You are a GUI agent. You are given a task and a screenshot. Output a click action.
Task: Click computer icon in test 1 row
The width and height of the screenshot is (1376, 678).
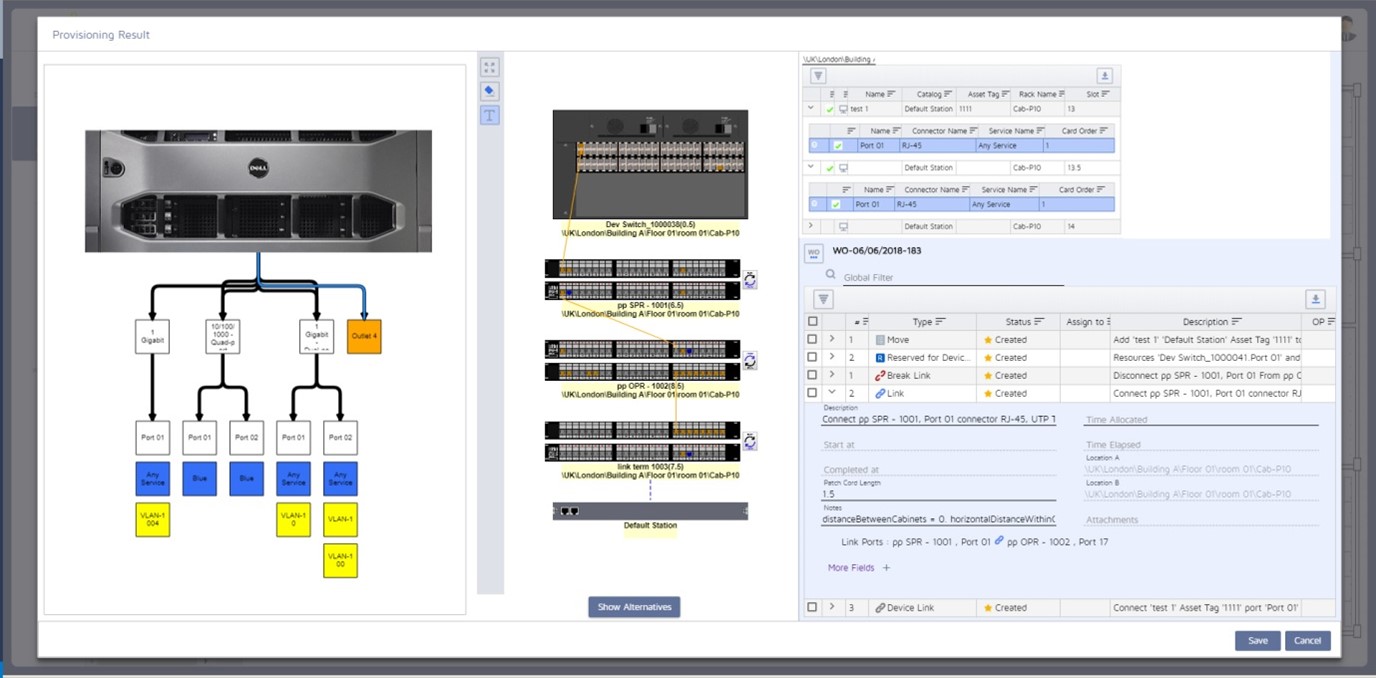pos(843,109)
